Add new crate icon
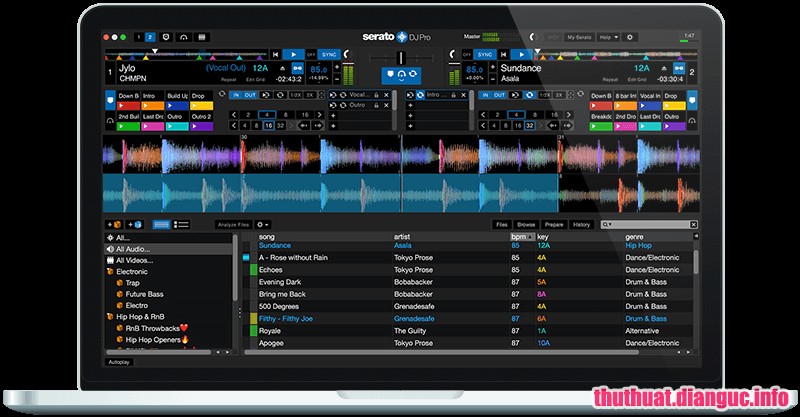The width and height of the screenshot is (800, 417). (x=114, y=225)
